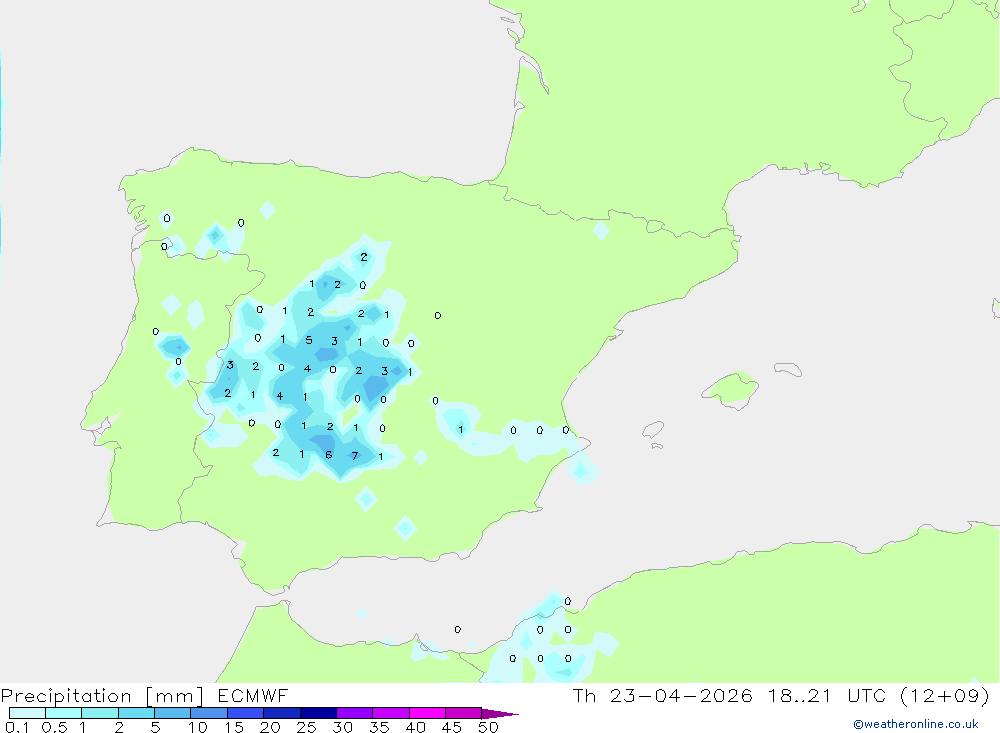
Task: Click the legend swatch between 40 and 45
Action: click(427, 713)
